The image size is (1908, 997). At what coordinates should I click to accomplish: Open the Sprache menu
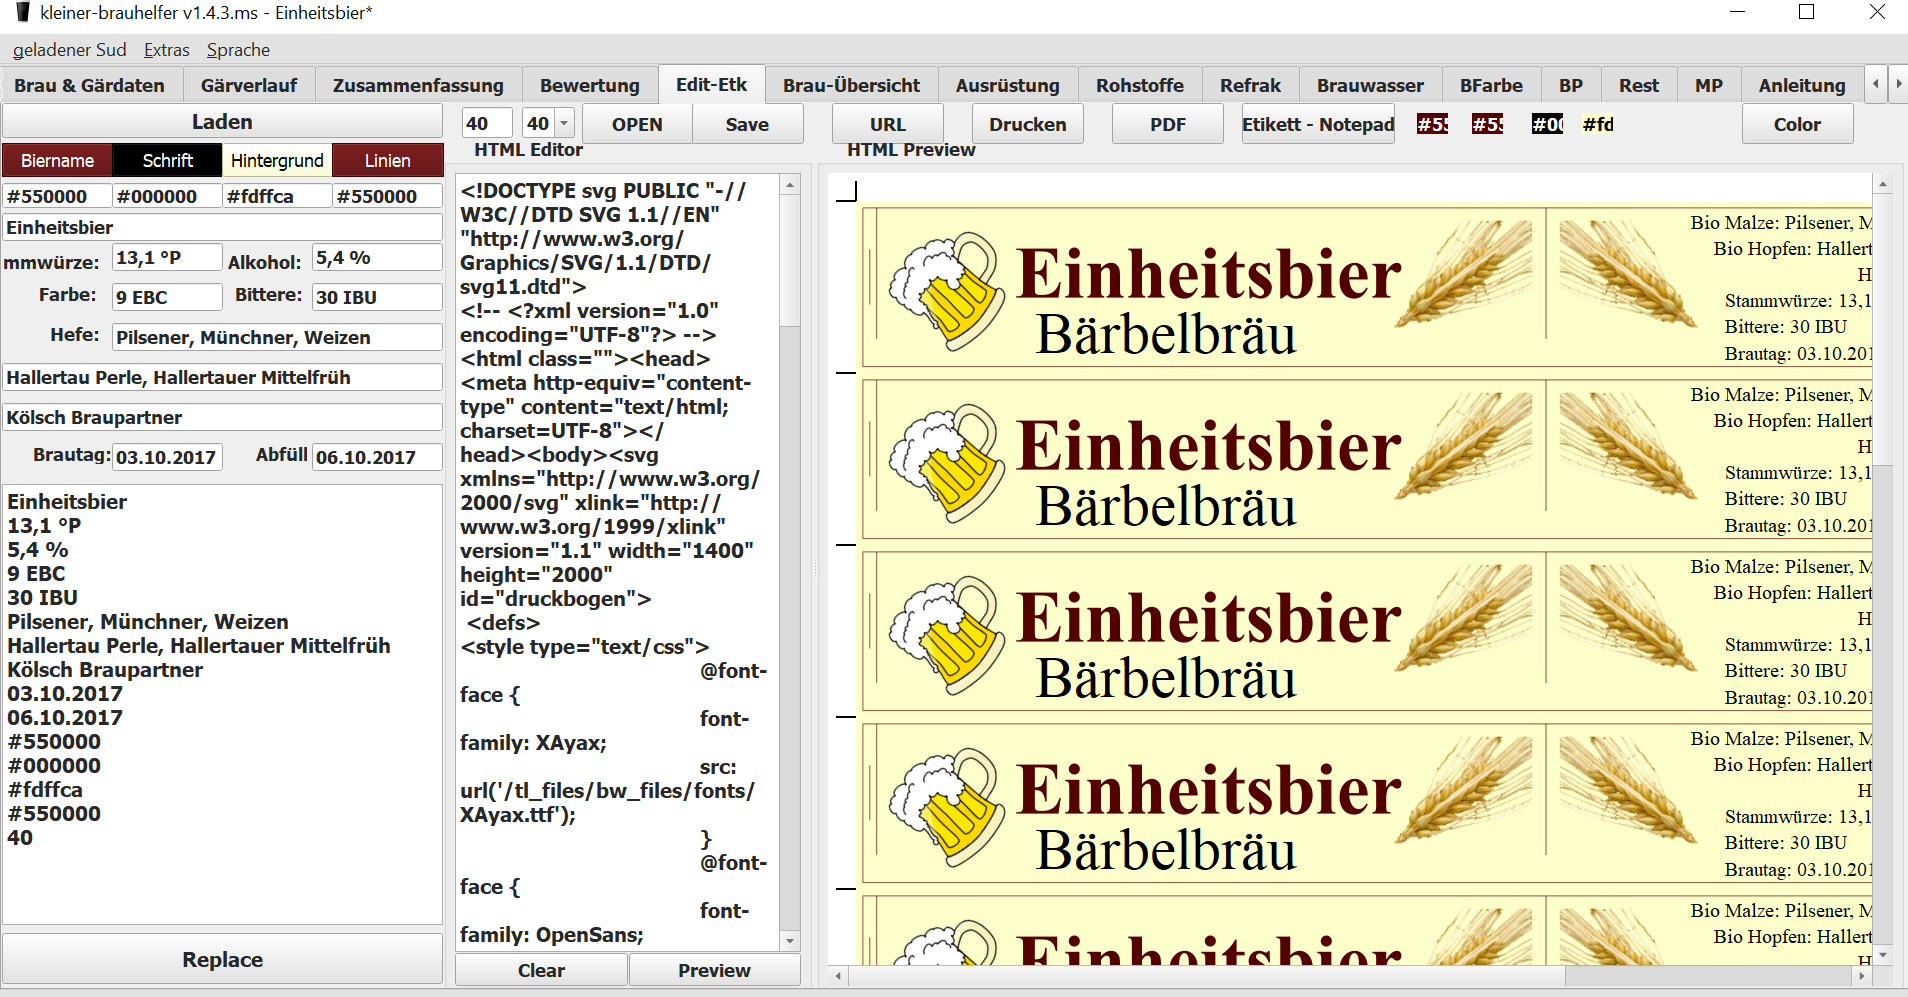pos(238,50)
